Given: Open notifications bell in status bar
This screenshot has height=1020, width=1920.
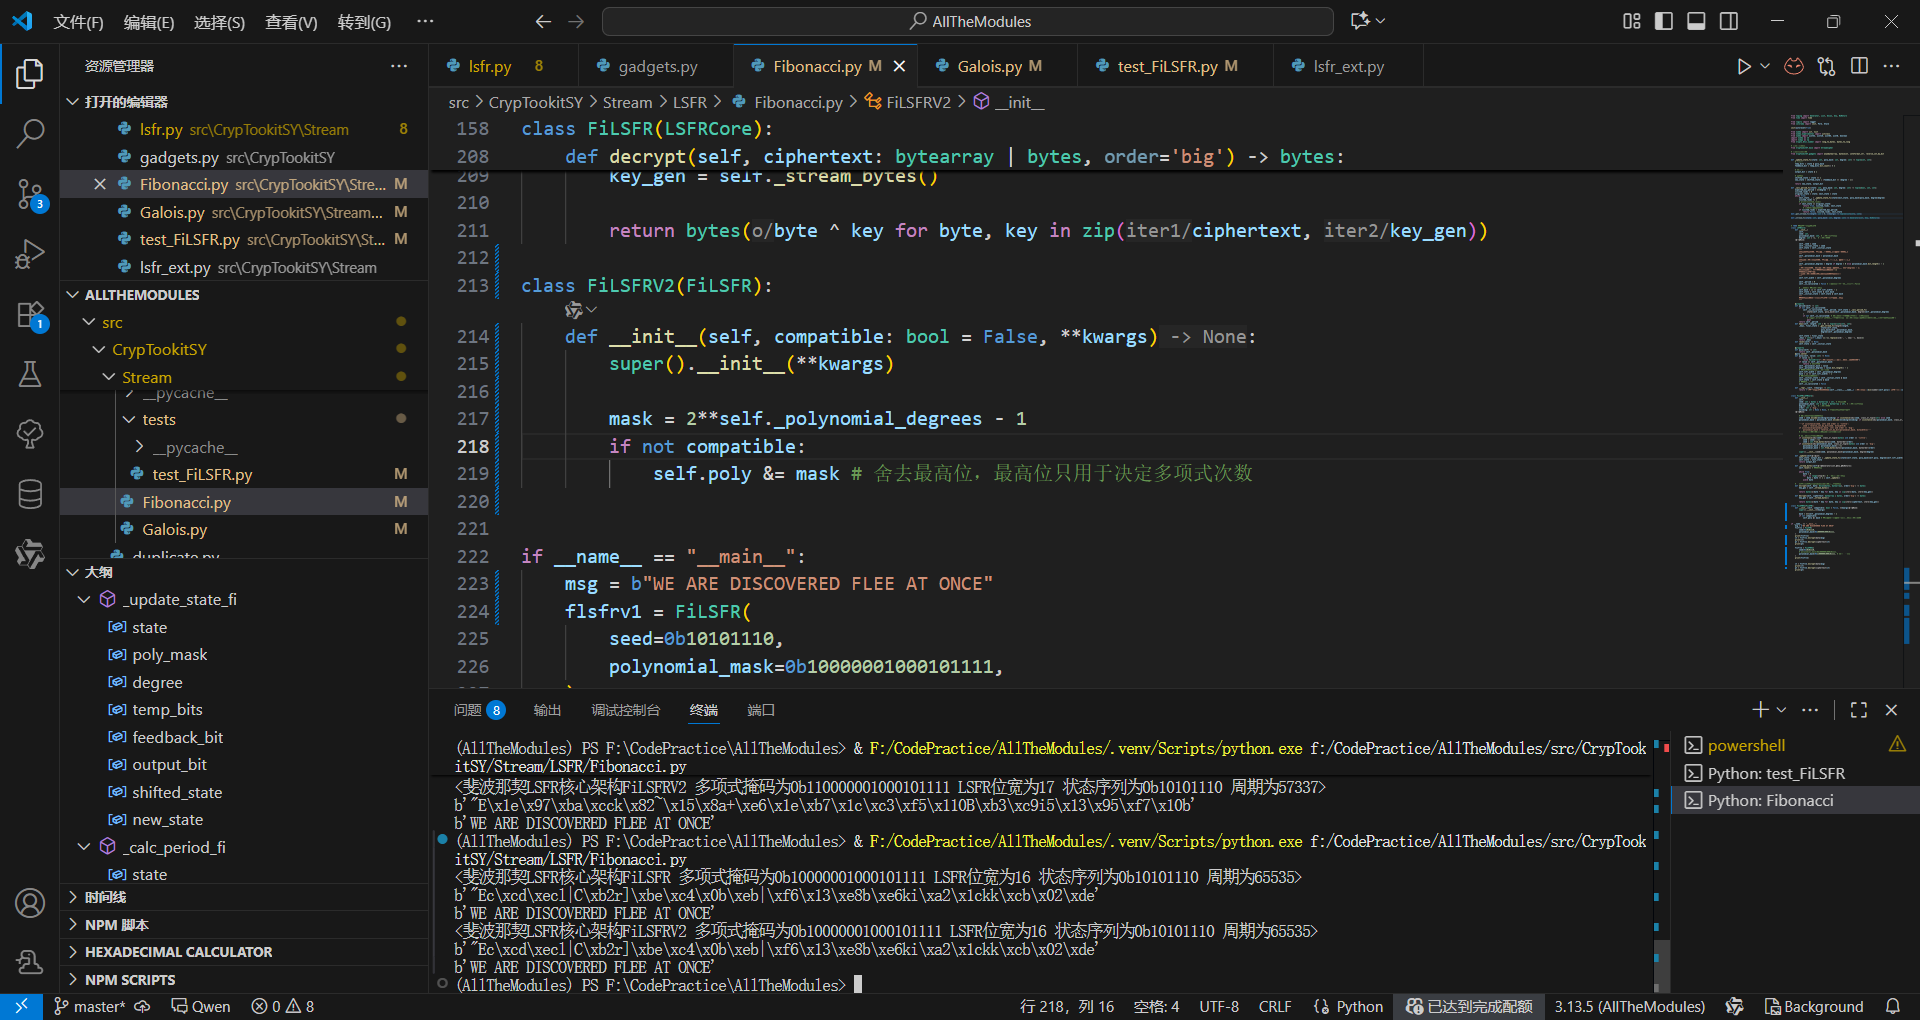Looking at the screenshot, I should [x=1893, y=1006].
